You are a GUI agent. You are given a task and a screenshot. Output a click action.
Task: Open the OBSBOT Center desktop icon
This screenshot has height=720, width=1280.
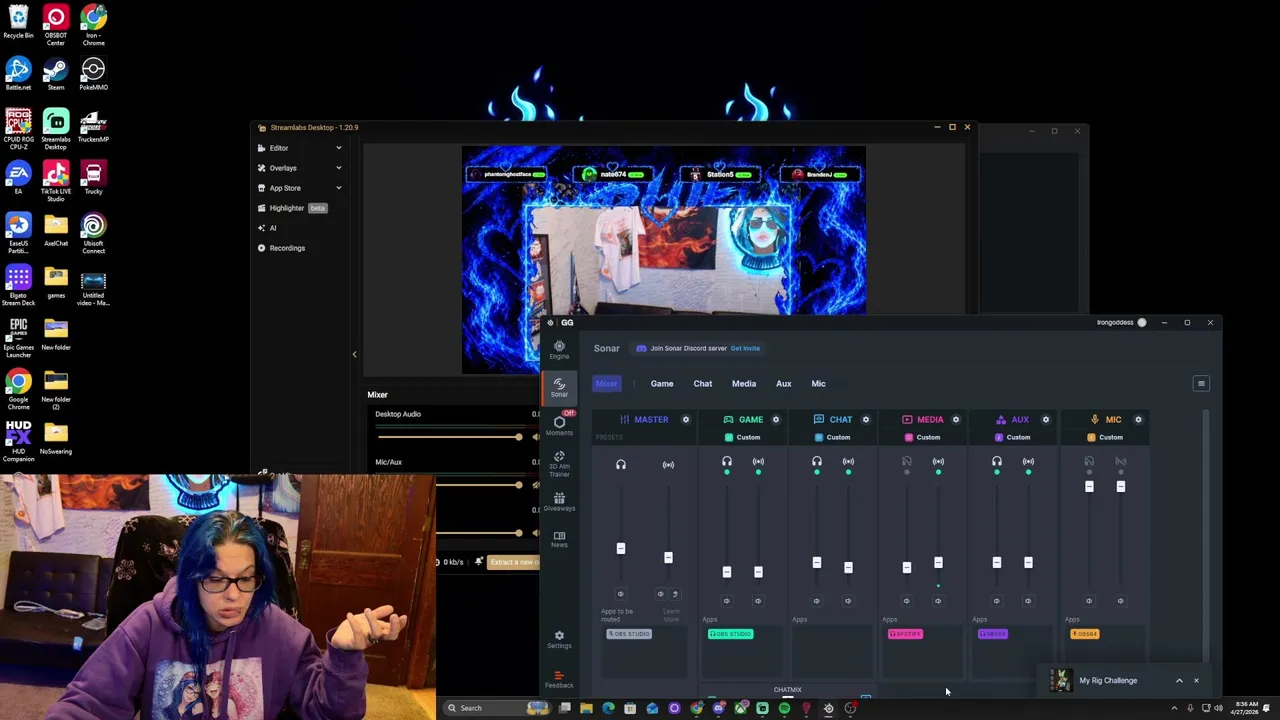[x=56, y=26]
